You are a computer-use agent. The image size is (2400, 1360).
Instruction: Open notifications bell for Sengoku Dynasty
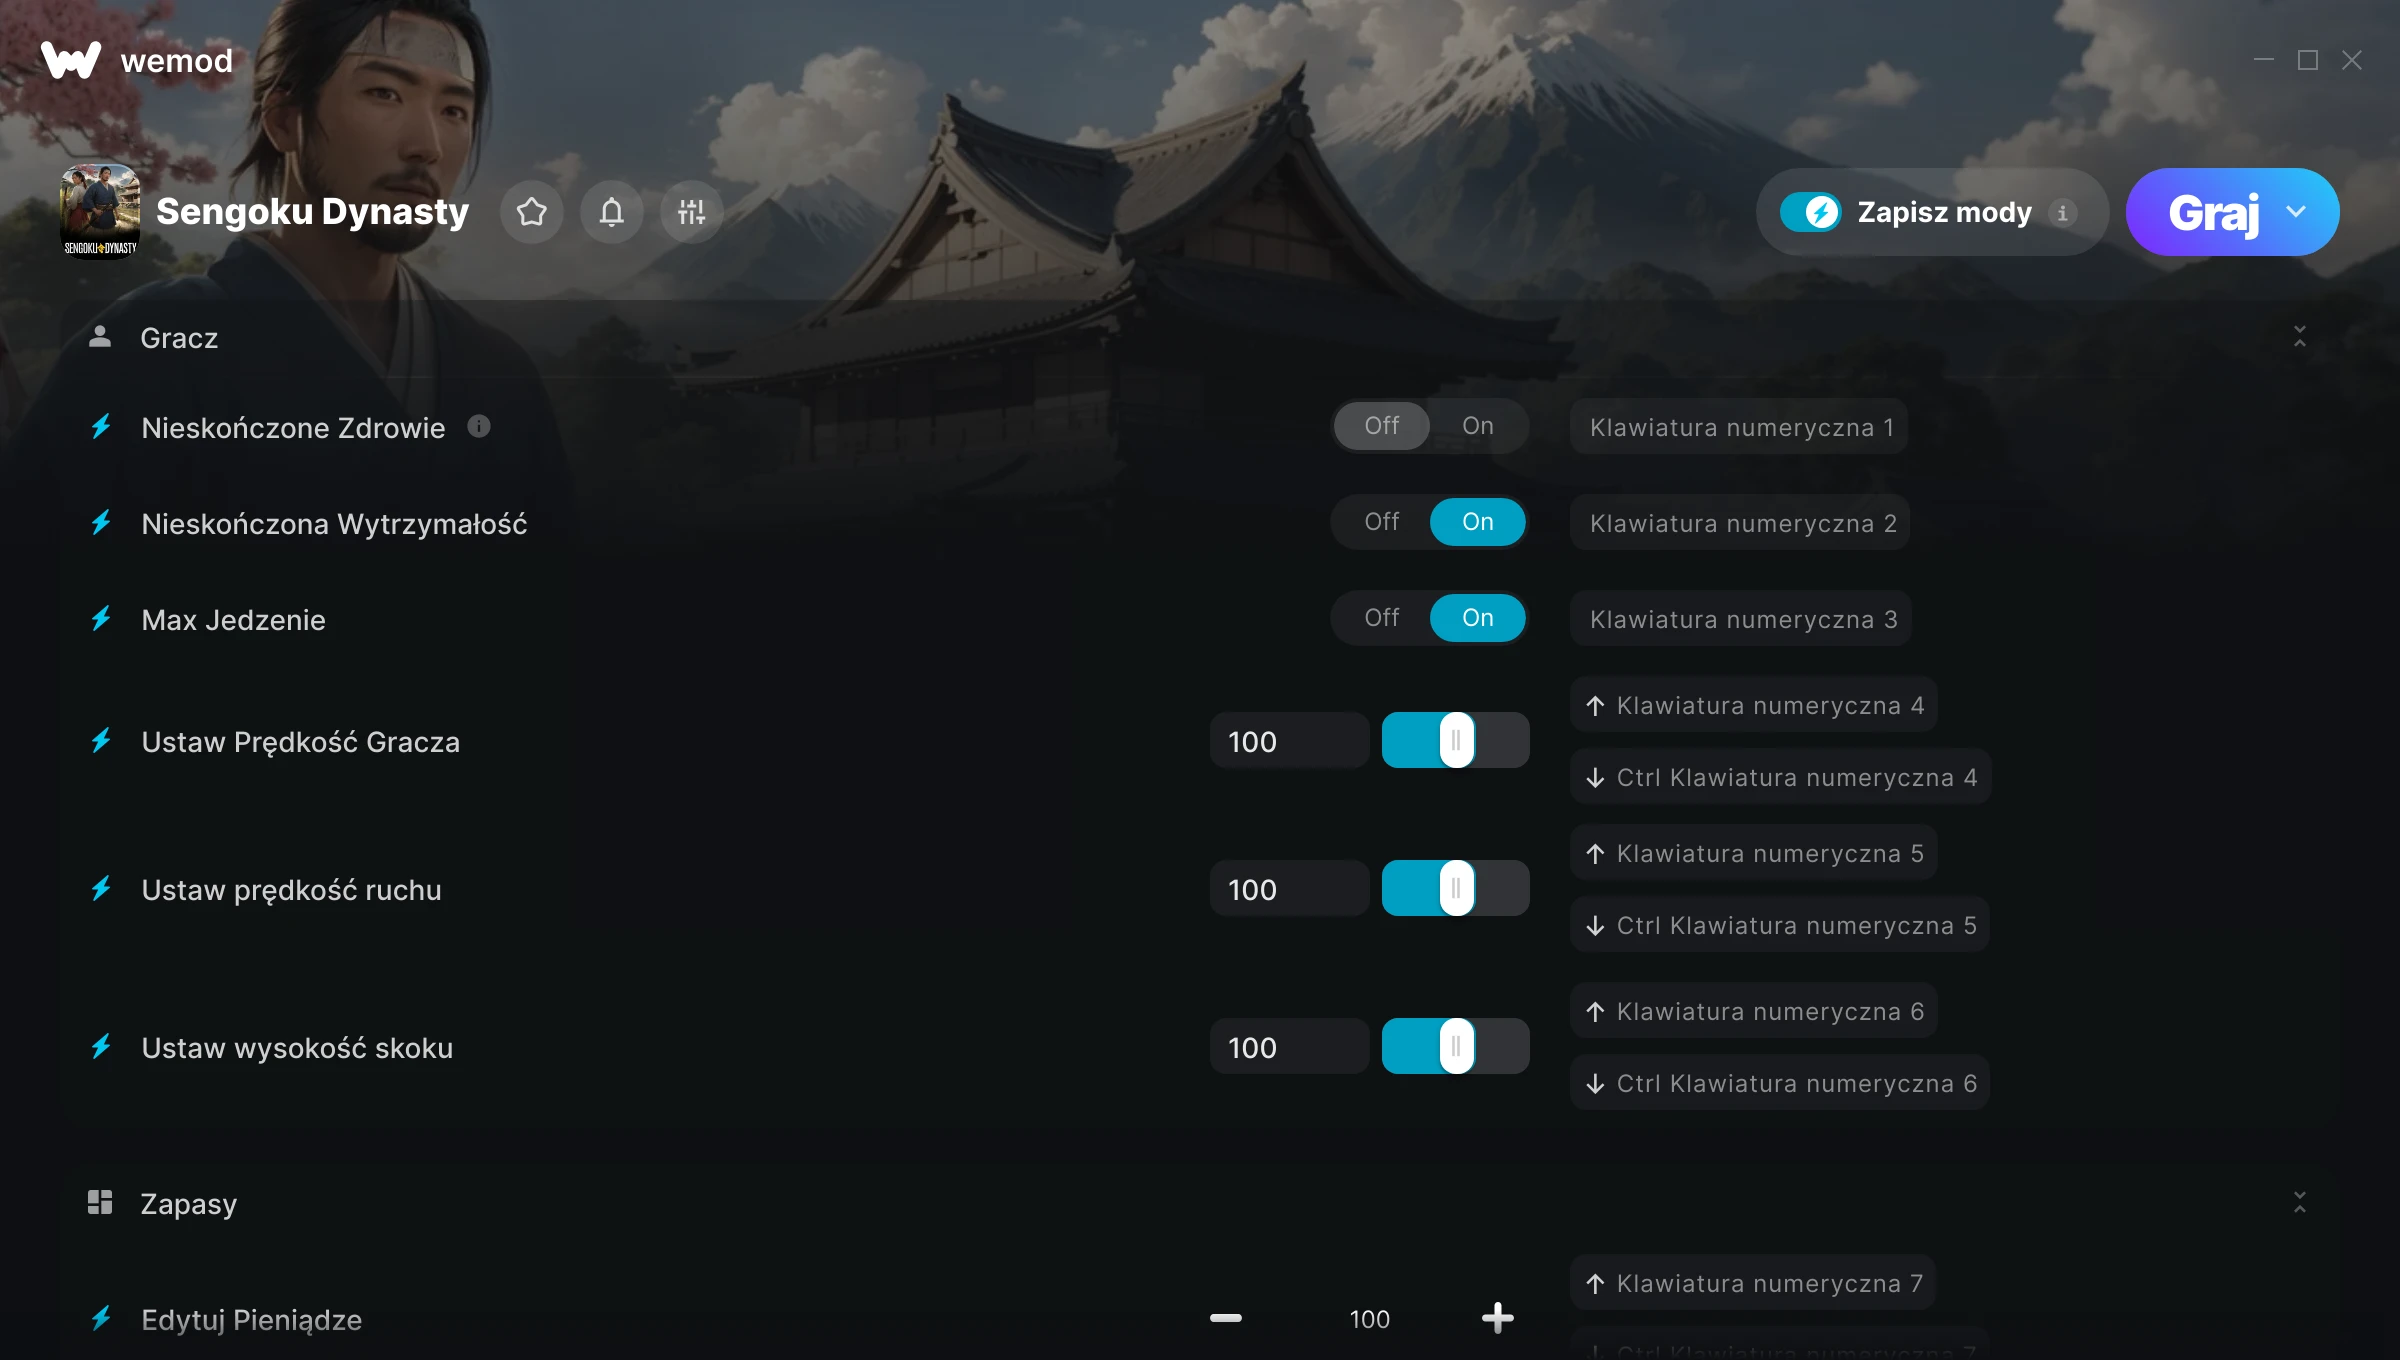(612, 212)
